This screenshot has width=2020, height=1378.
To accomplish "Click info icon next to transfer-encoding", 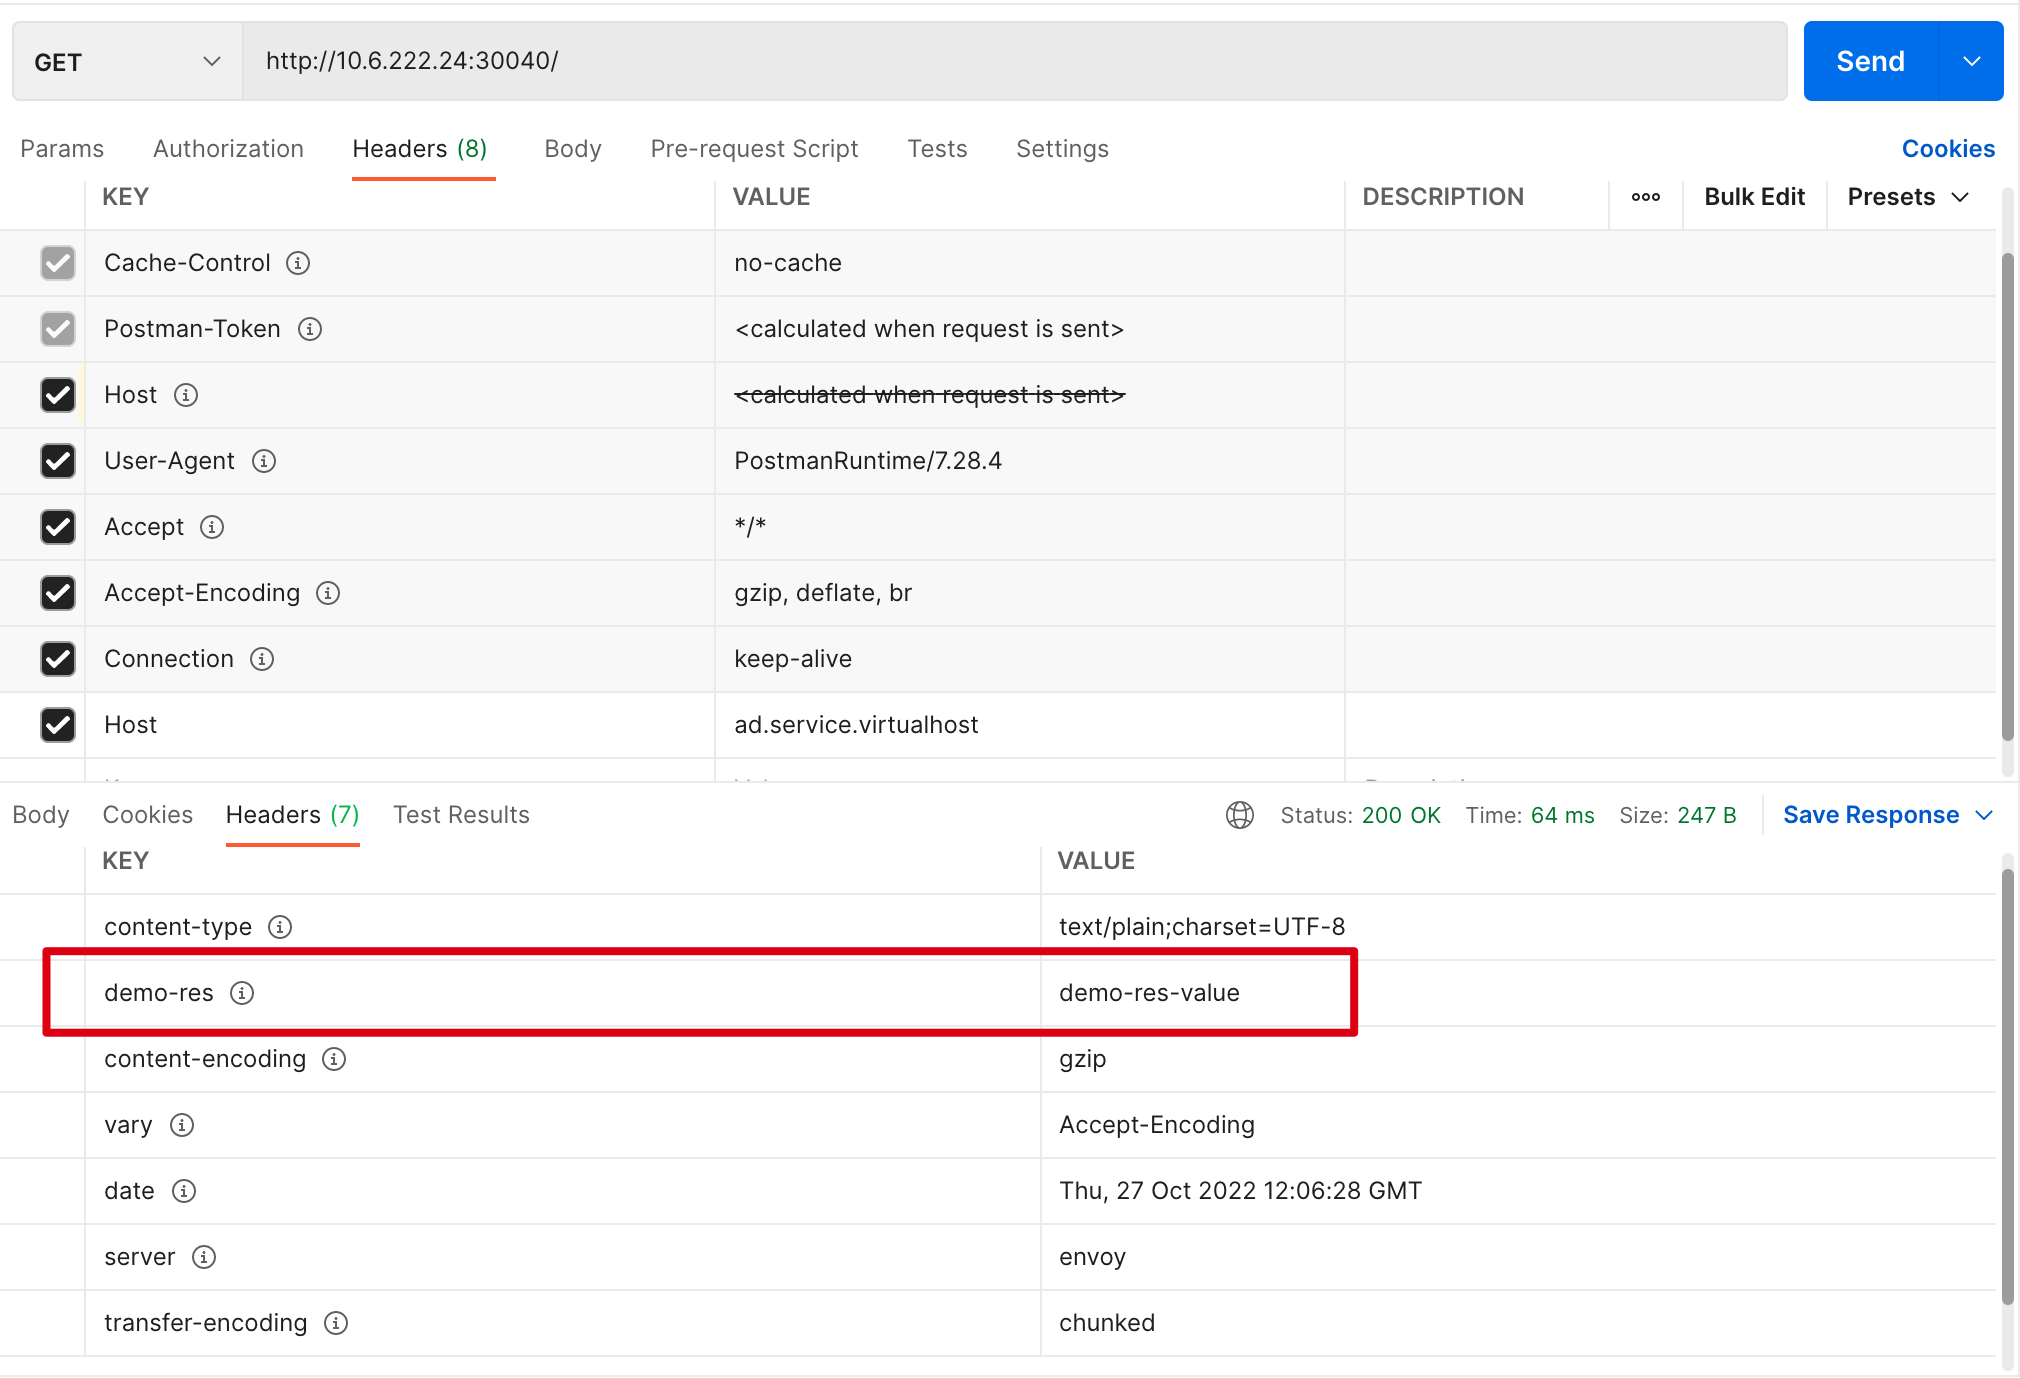I will (336, 1323).
